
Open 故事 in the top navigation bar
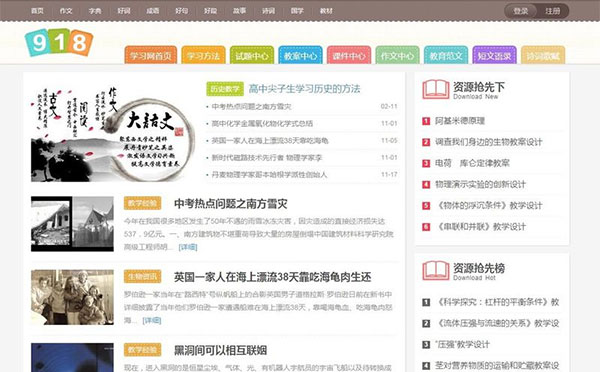[x=239, y=11]
